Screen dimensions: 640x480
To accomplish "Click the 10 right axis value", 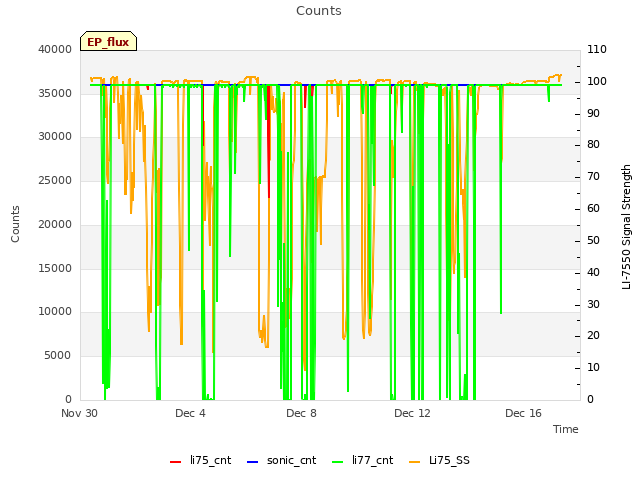I will (x=593, y=368).
